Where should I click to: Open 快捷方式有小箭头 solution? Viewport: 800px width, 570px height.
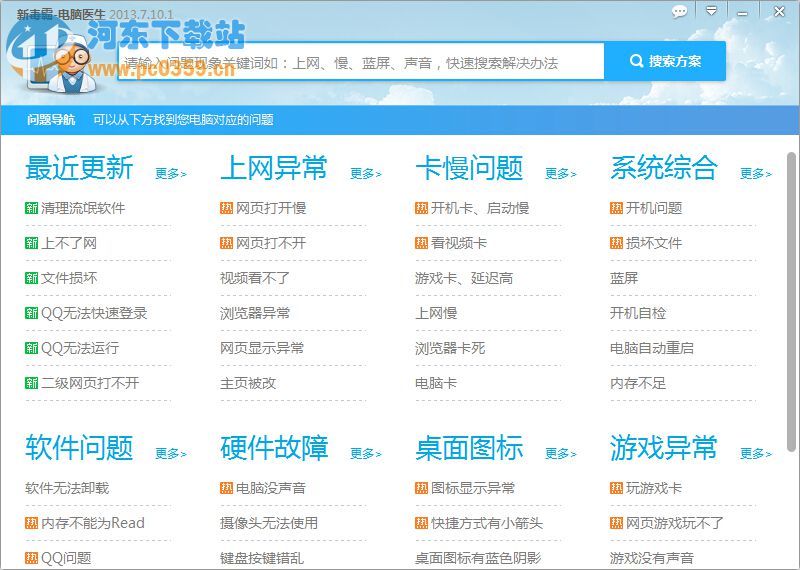coord(487,523)
